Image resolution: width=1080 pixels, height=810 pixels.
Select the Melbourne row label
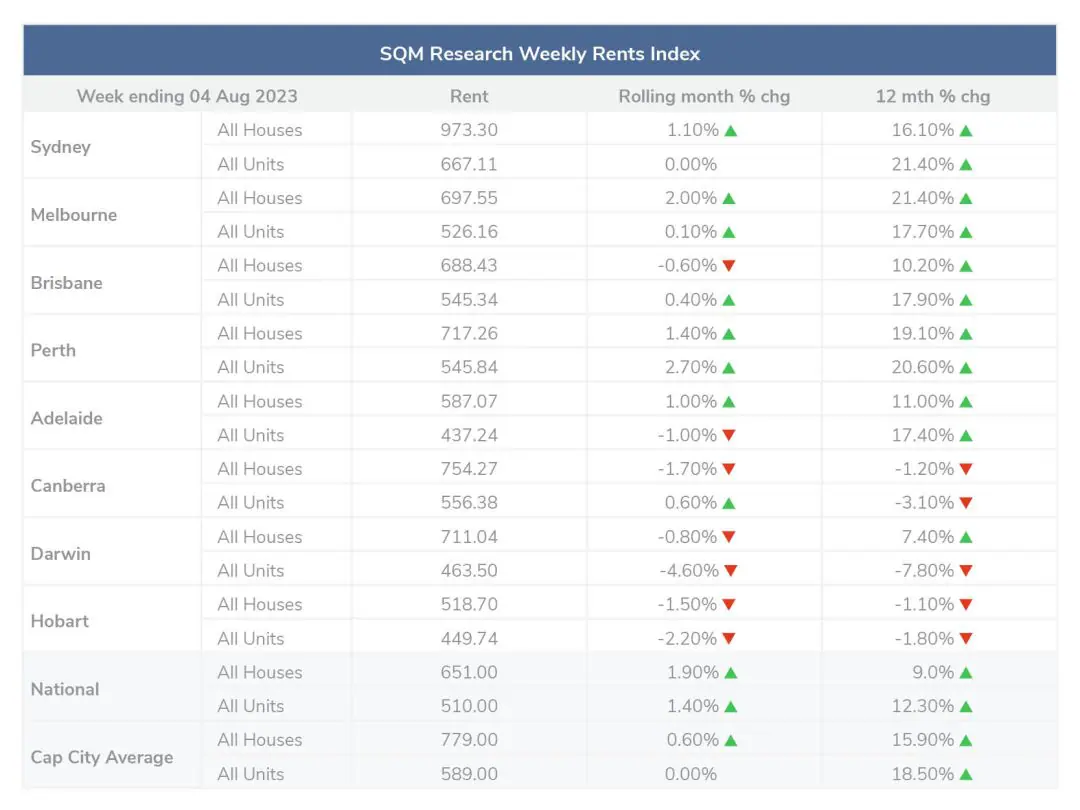point(74,215)
